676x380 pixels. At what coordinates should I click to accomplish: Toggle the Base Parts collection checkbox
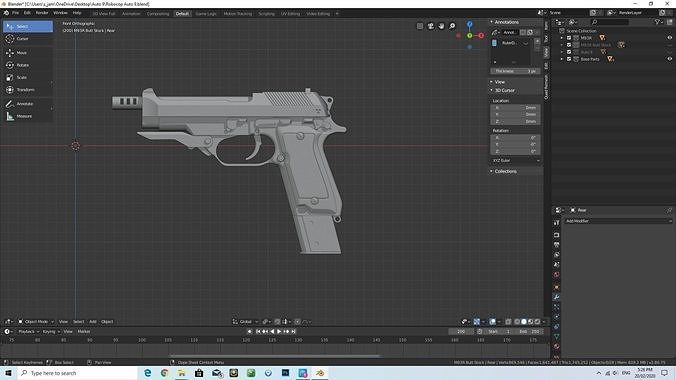(569, 59)
